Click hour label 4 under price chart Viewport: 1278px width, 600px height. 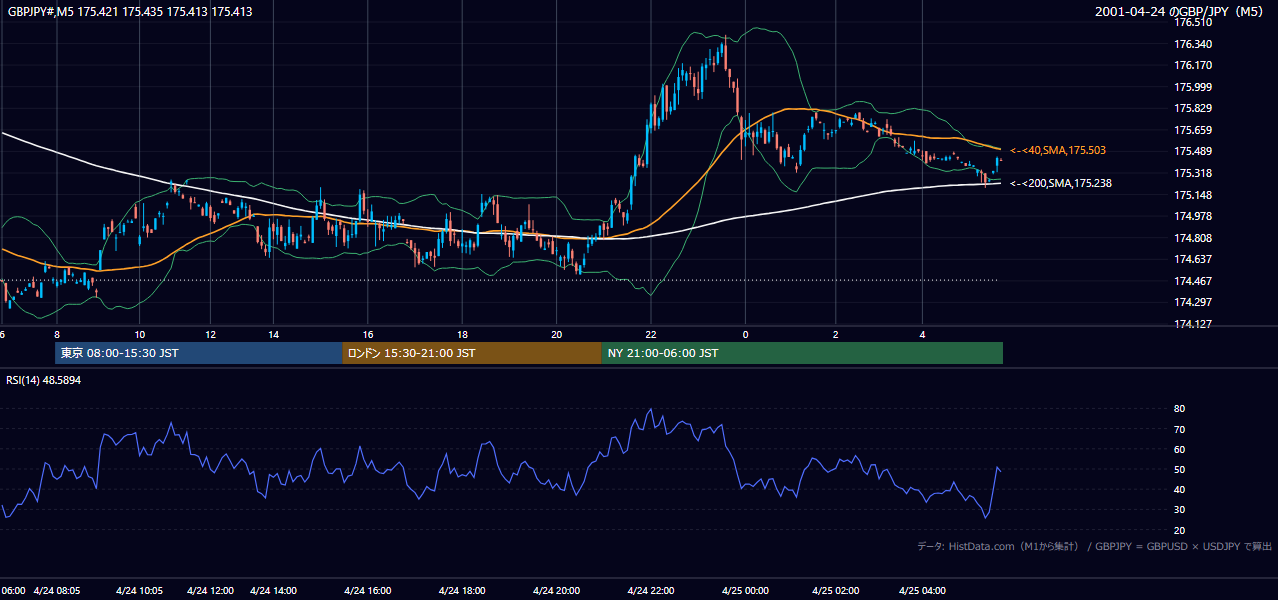pos(923,335)
